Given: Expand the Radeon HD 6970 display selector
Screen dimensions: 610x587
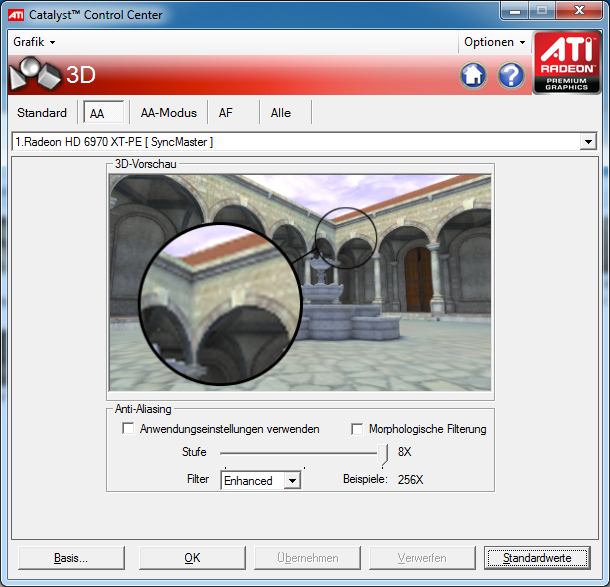Looking at the screenshot, I should pos(304,142).
